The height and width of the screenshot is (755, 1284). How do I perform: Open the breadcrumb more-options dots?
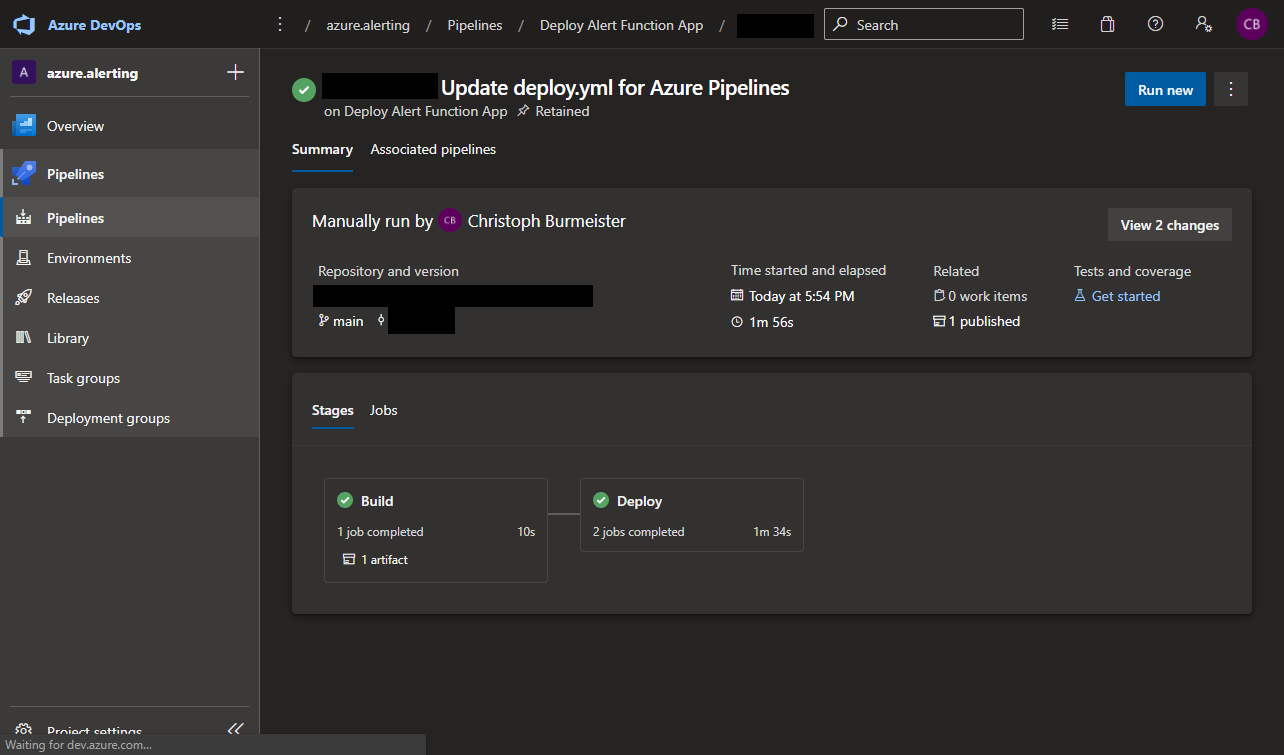tap(280, 25)
